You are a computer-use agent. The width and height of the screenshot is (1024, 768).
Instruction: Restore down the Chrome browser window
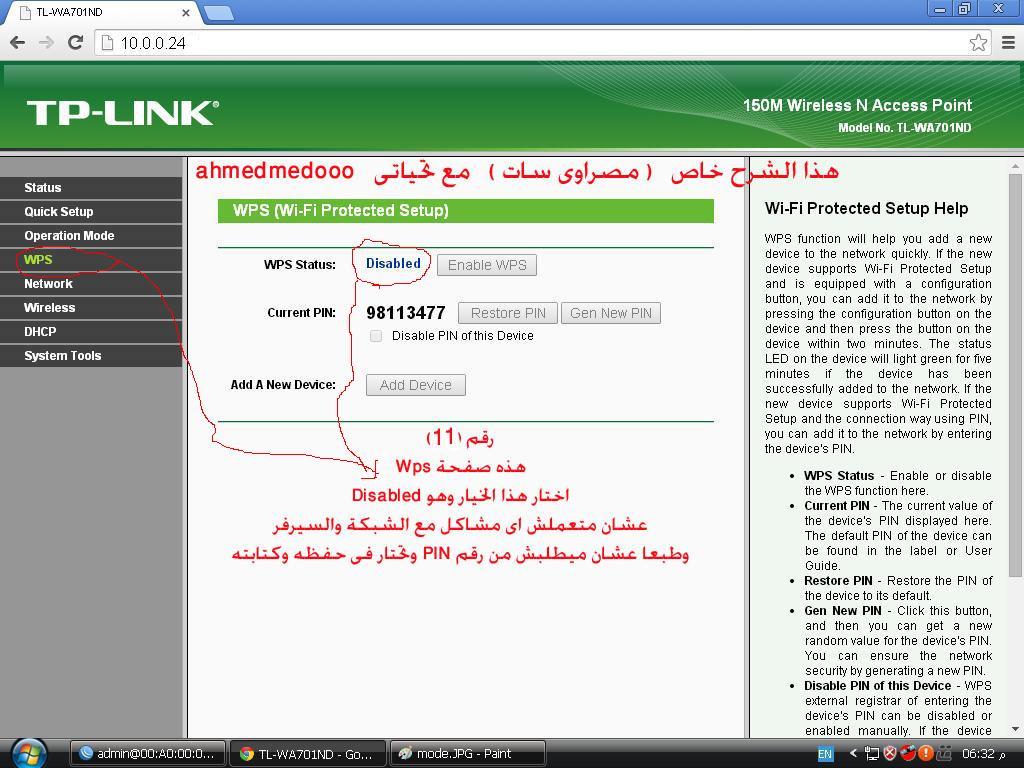[x=964, y=9]
